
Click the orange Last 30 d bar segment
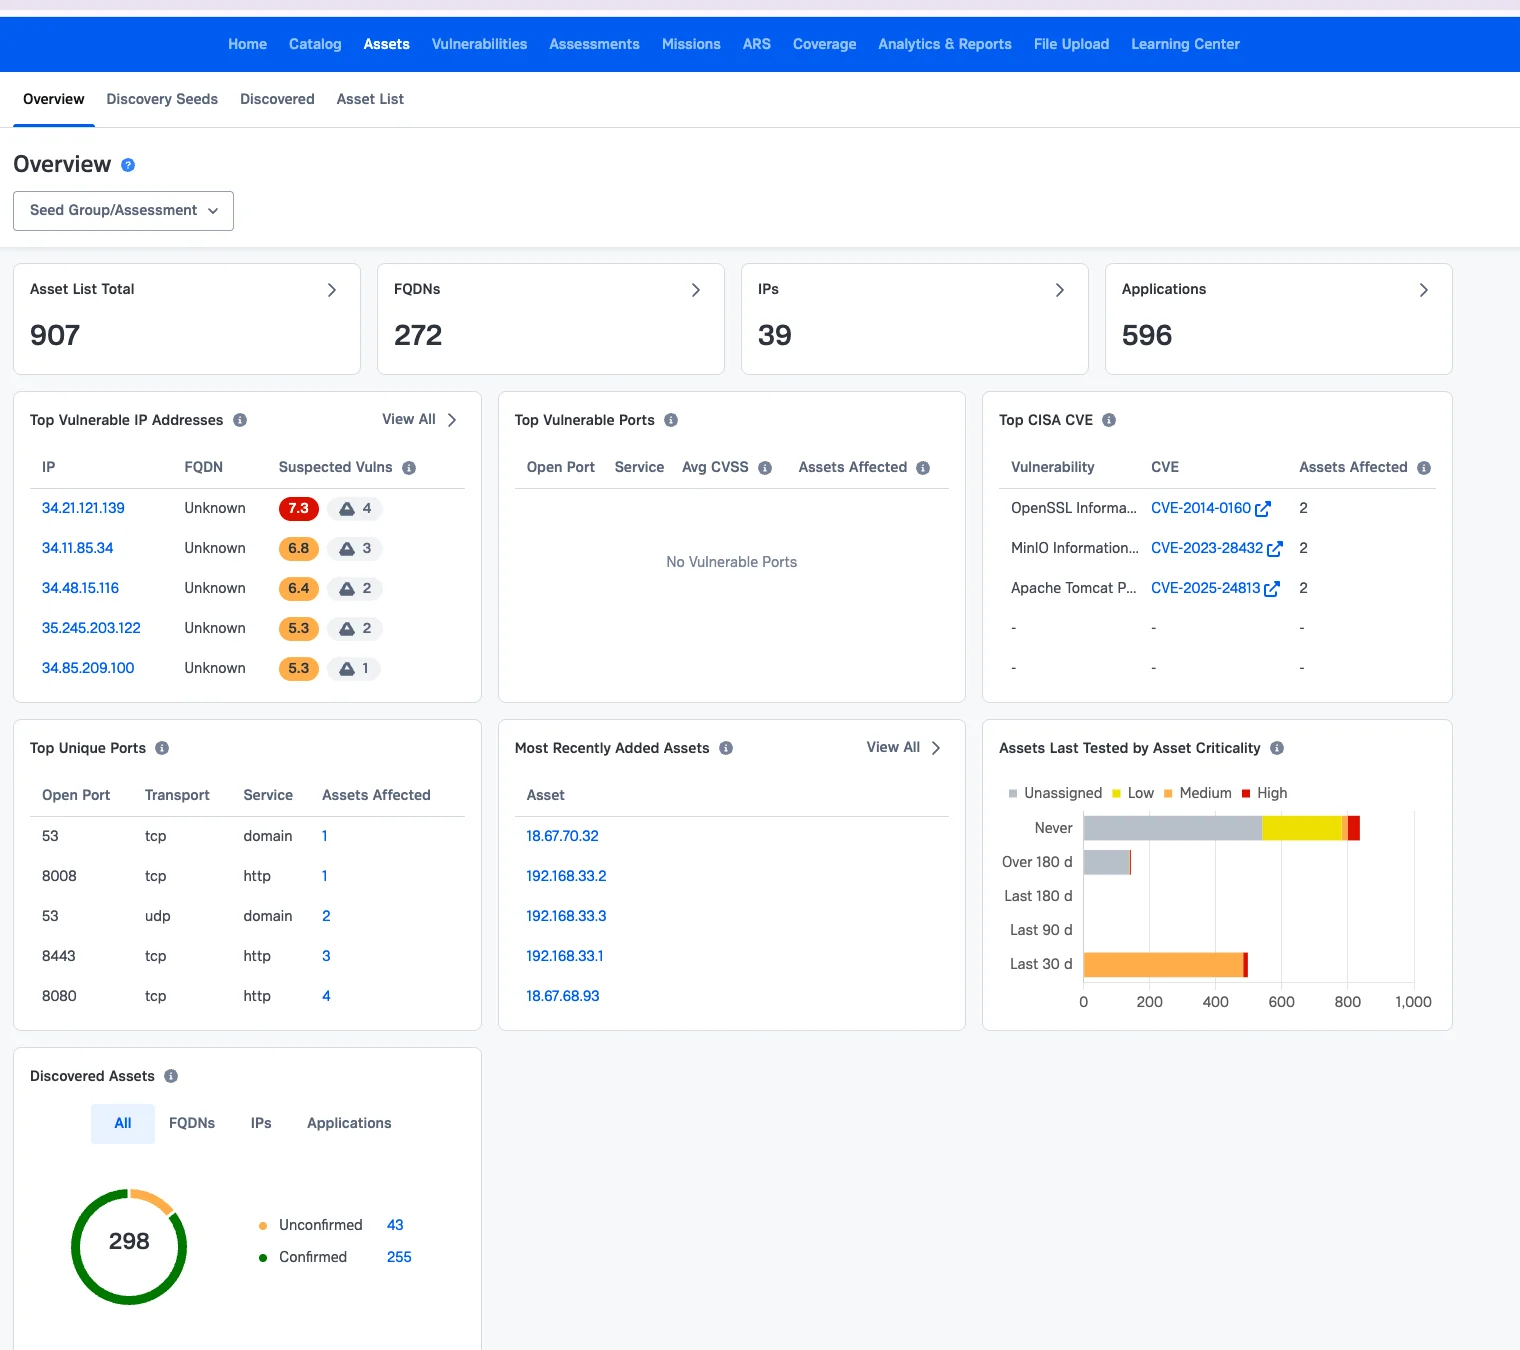coord(1162,964)
